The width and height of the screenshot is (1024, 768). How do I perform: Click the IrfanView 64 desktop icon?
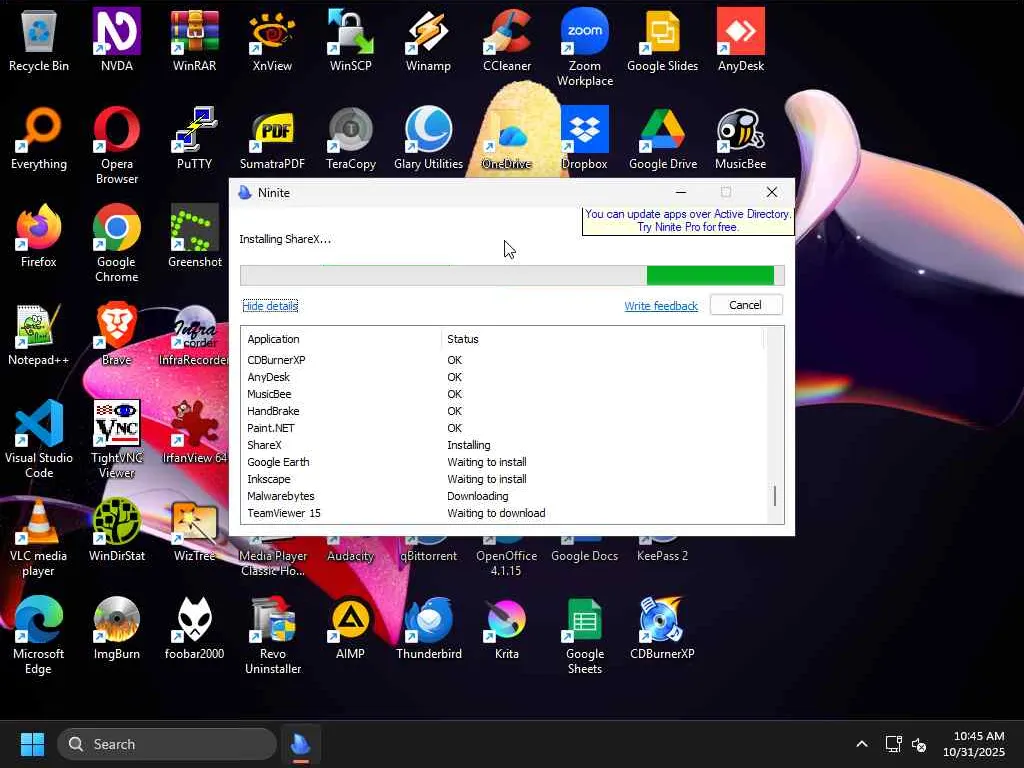195,432
